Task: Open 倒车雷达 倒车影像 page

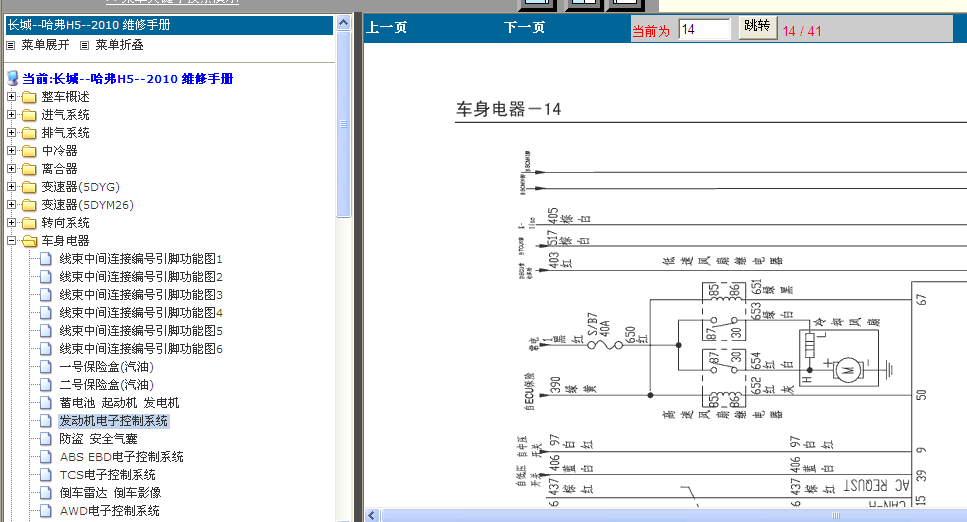Action: (110, 493)
